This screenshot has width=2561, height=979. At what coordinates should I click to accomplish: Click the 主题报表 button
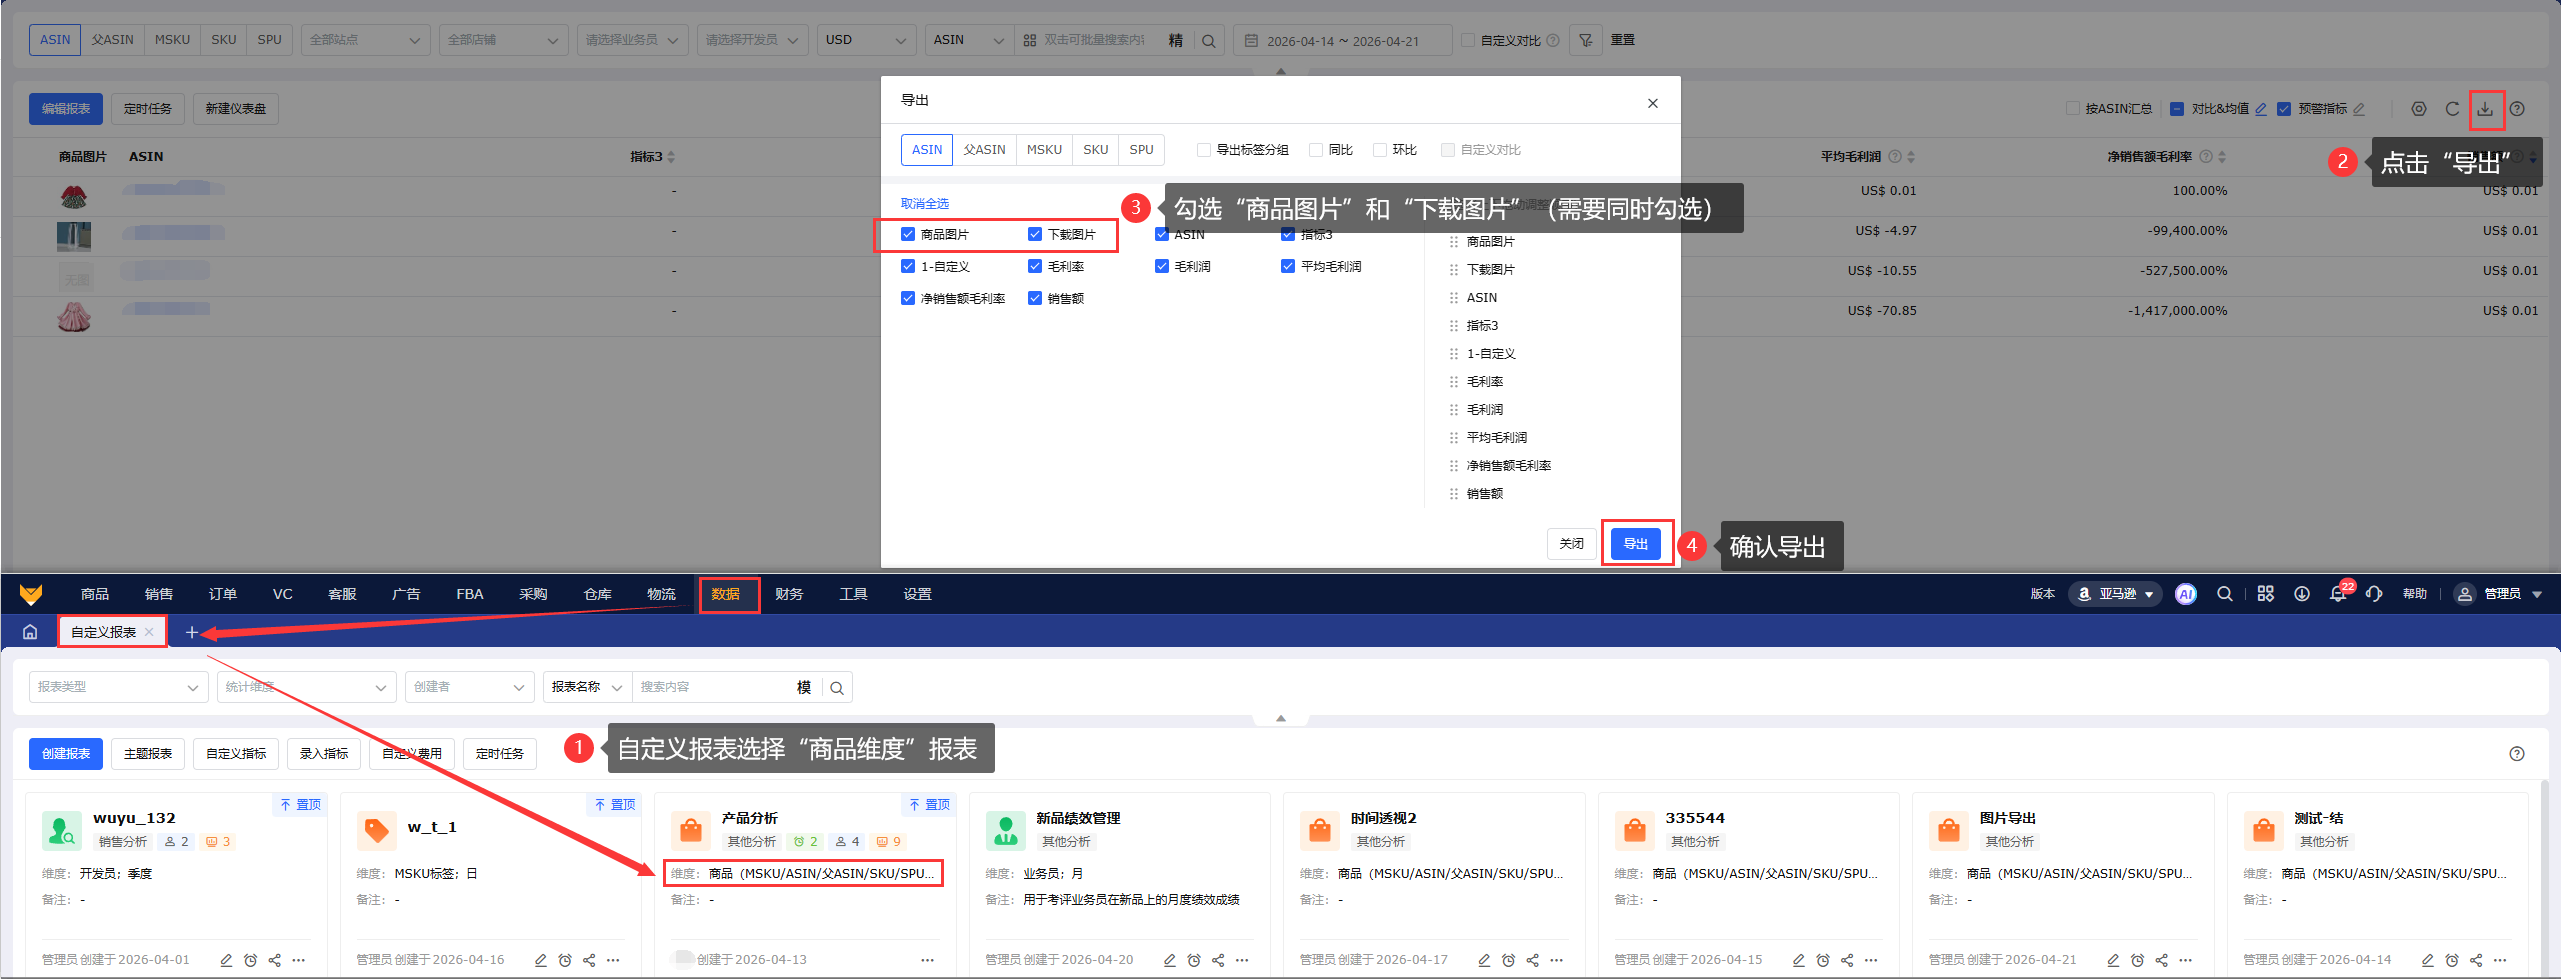[x=148, y=754]
